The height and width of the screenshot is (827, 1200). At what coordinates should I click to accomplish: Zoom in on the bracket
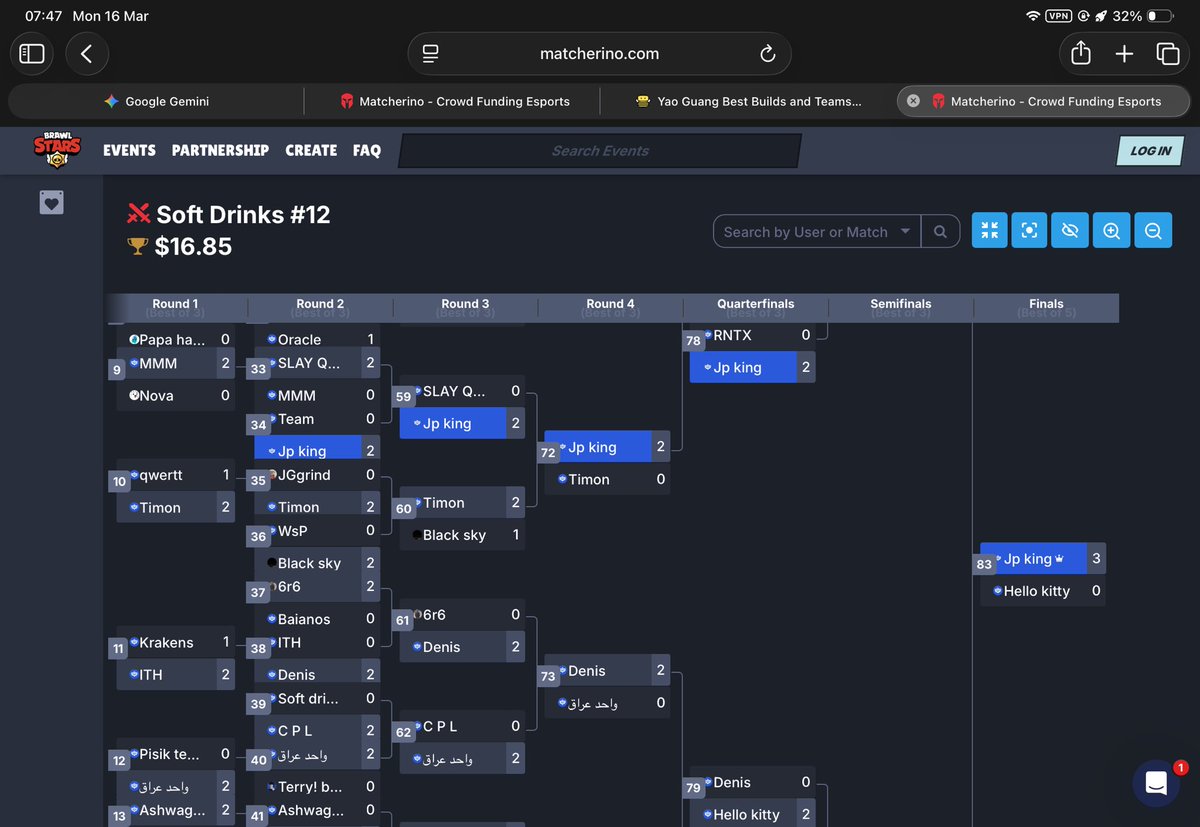[1111, 231]
